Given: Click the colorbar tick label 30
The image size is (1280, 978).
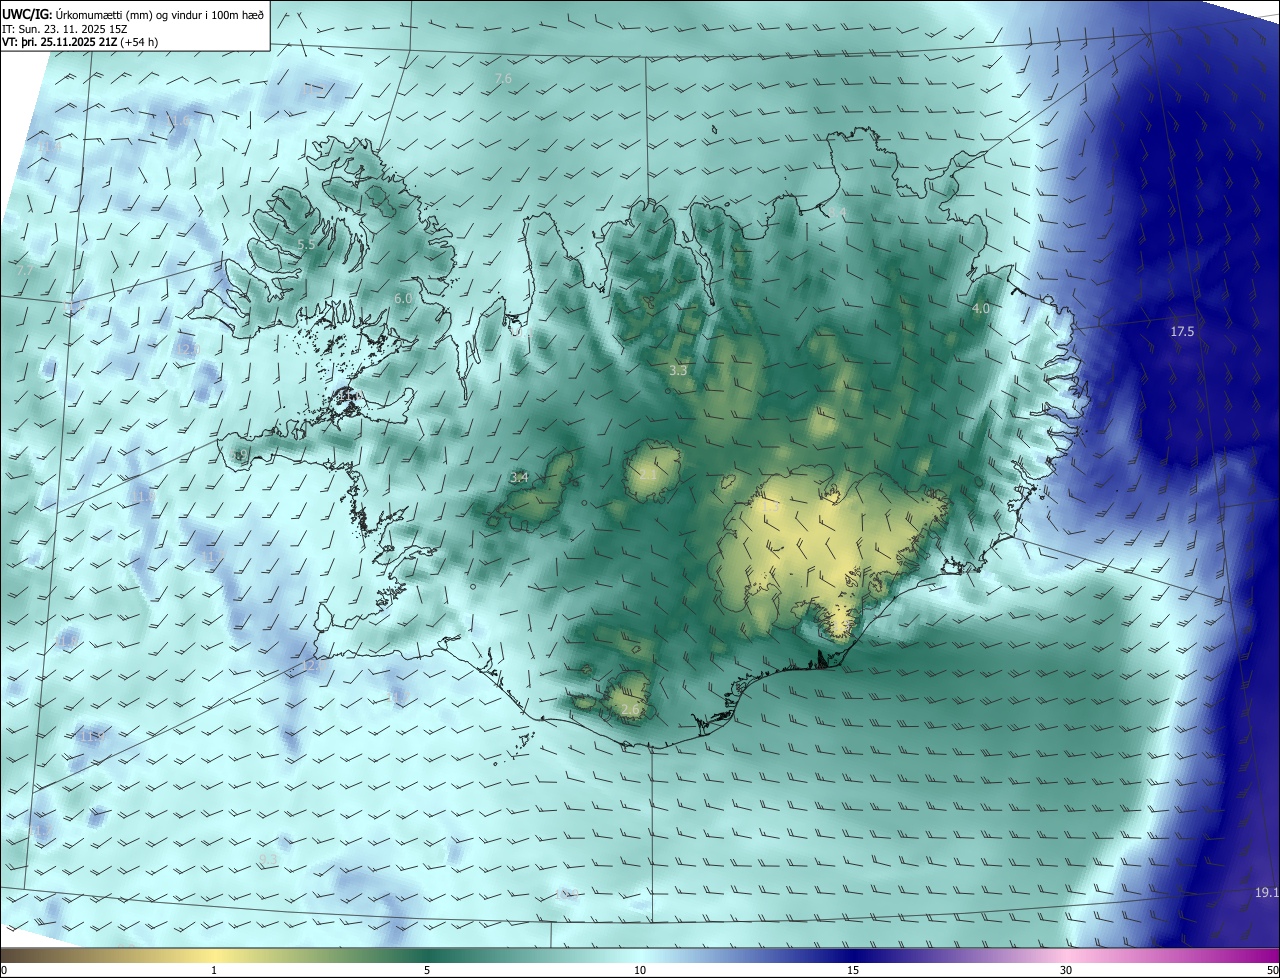Looking at the screenshot, I should pyautogui.click(x=1066, y=970).
